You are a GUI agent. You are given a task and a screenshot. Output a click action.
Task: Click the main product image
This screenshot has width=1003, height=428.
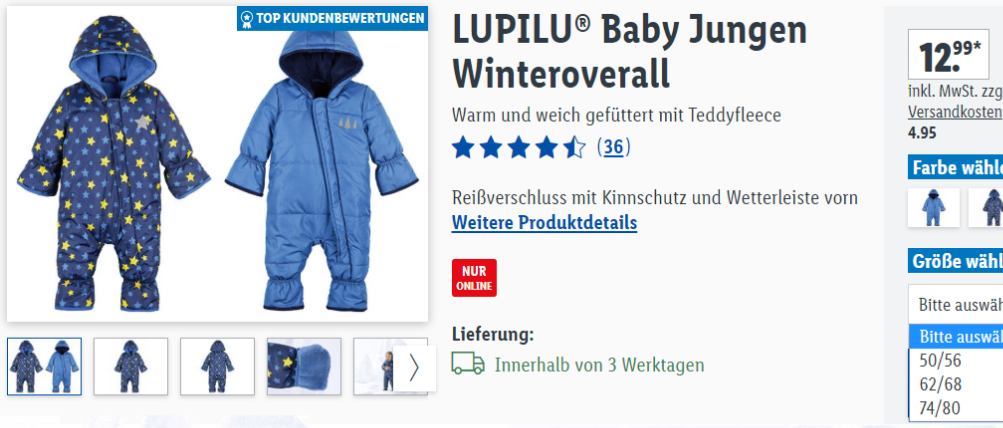click(217, 164)
